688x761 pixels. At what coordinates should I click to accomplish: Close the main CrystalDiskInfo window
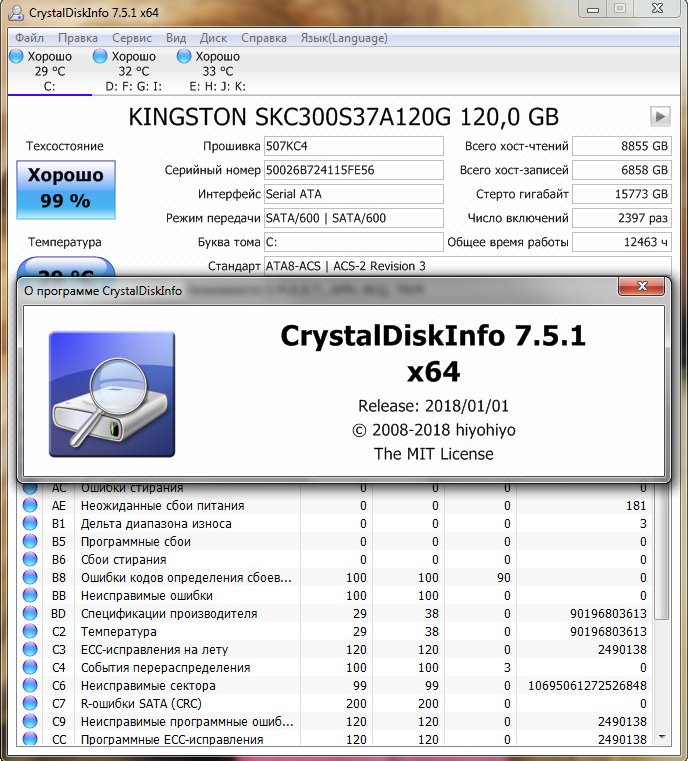pos(657,9)
